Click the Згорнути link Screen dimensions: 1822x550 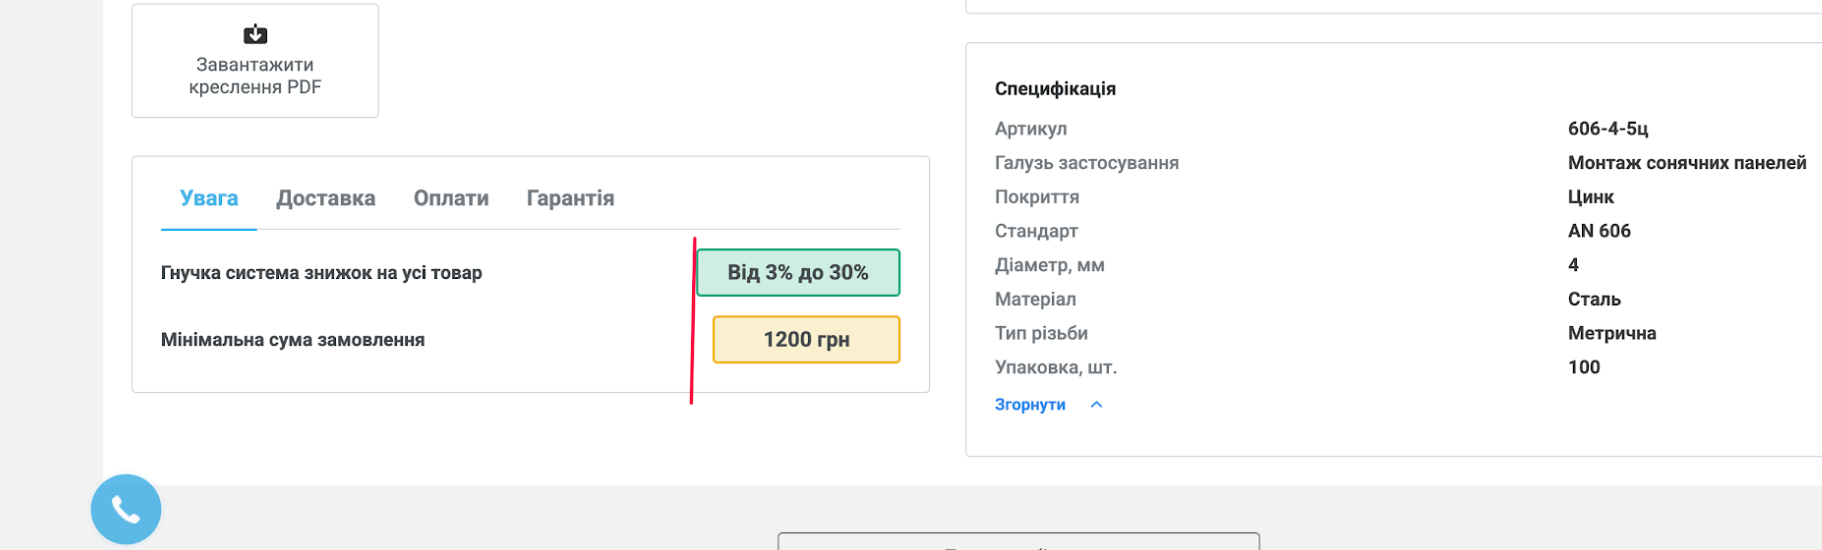[1030, 405]
